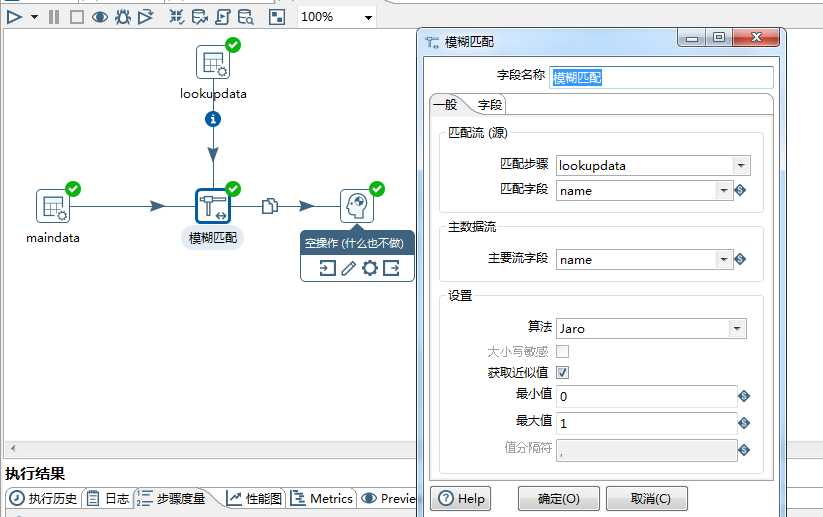Click the copy-rows icon on the hop
Viewport: 823px width, 517px height.
point(270,206)
